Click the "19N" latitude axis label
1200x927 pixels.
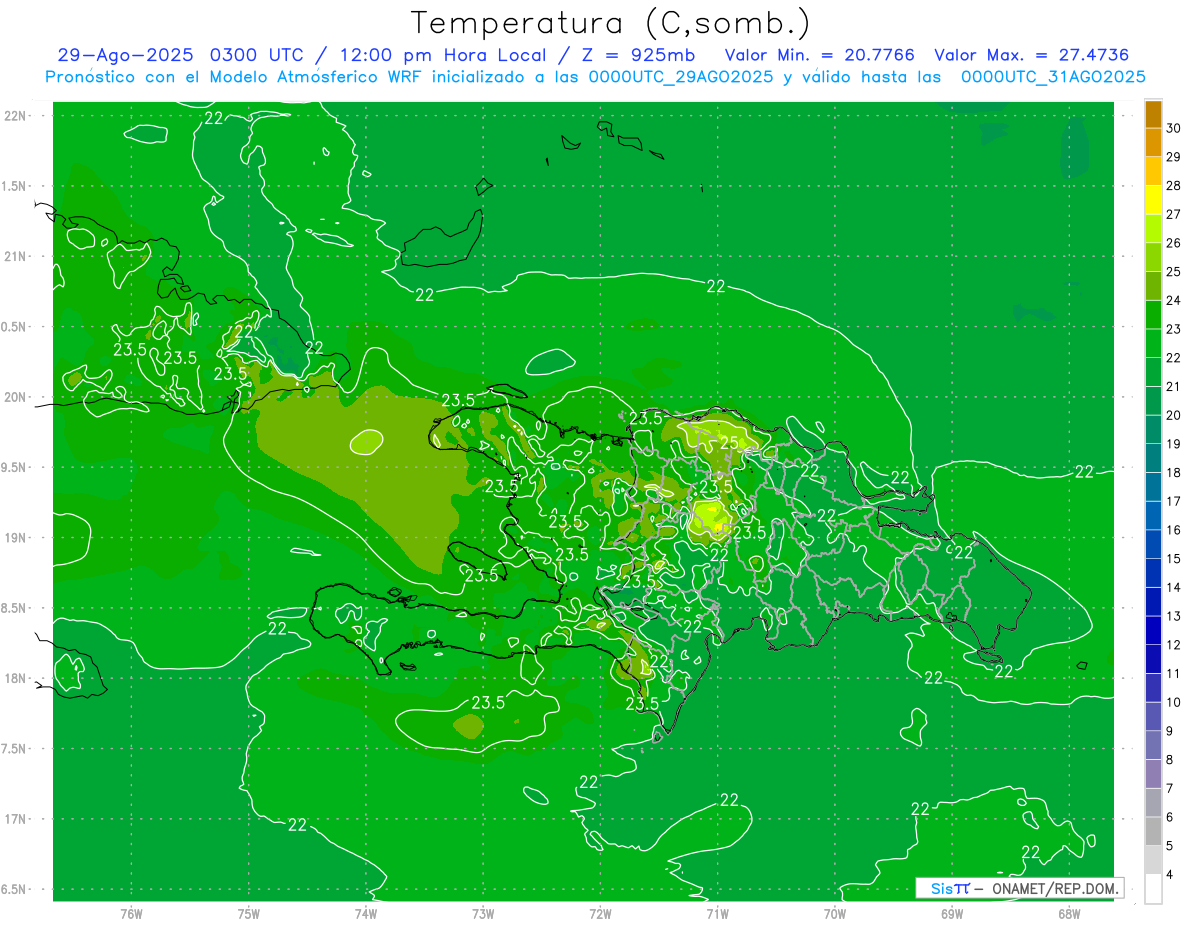pyautogui.click(x=17, y=538)
